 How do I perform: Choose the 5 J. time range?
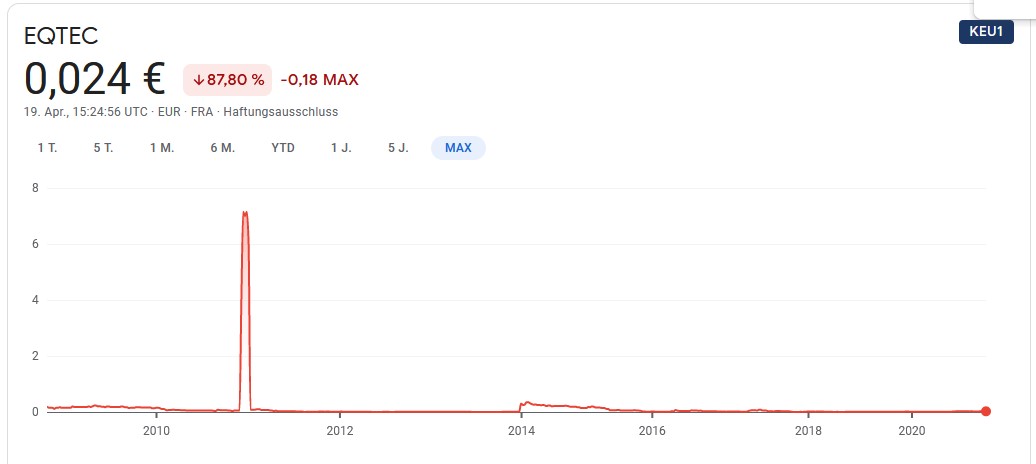398,148
